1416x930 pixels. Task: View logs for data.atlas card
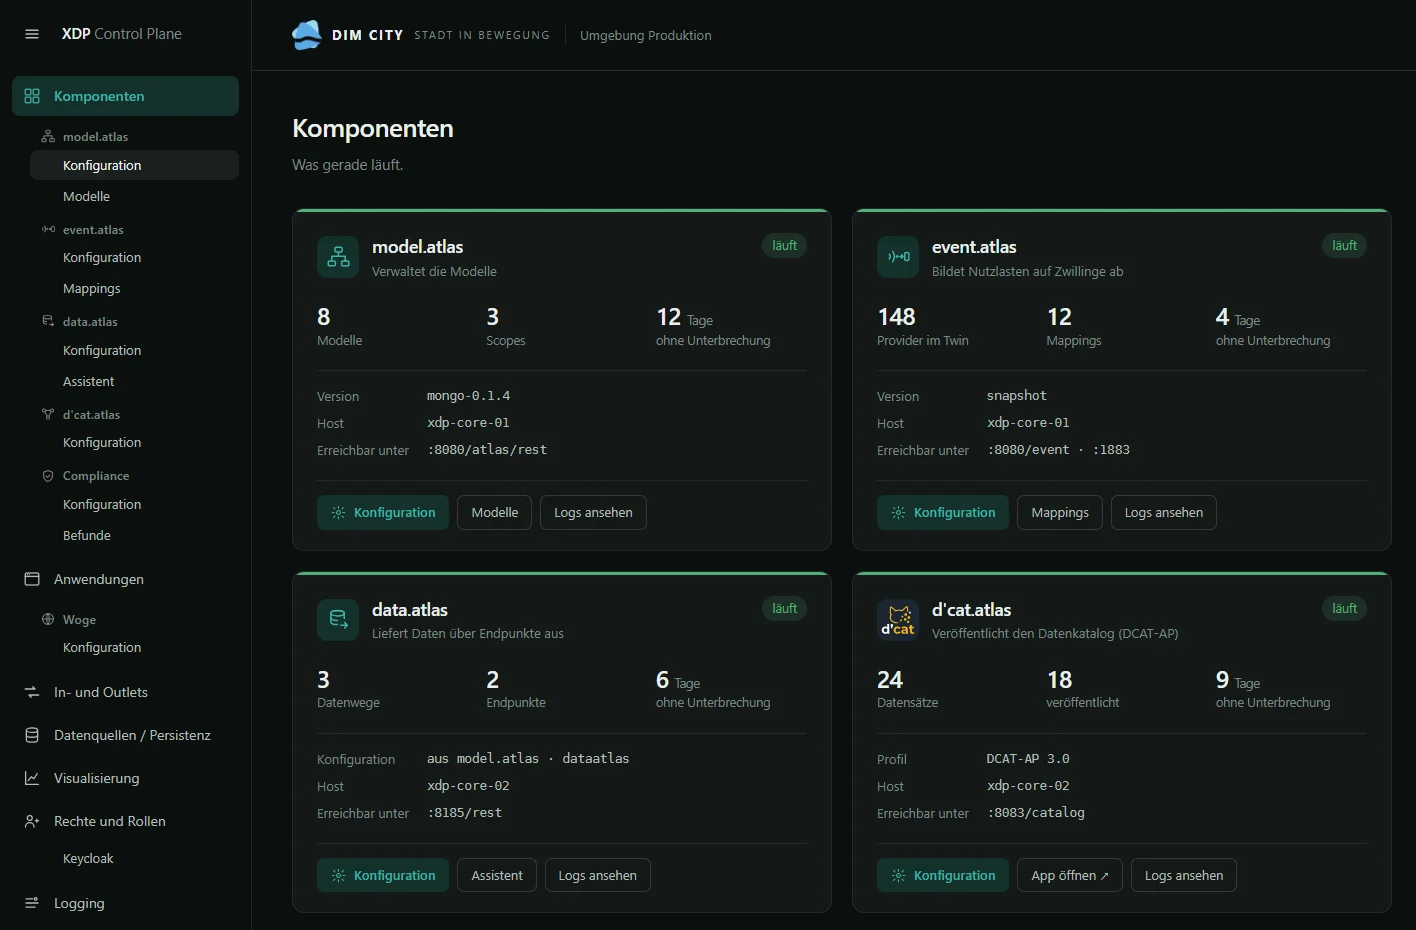click(598, 875)
